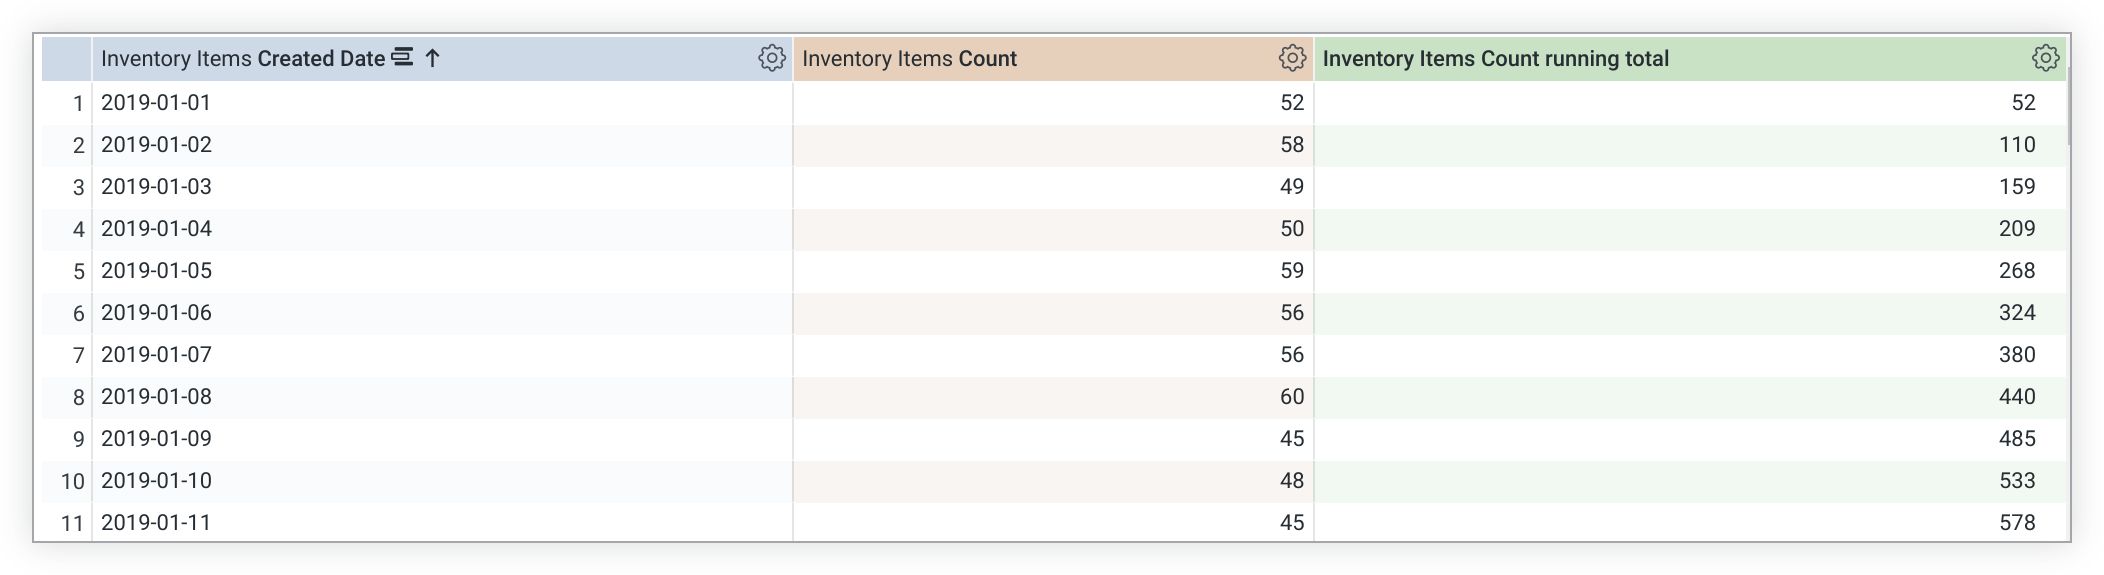Select the 2019-01-01 date cell

point(156,103)
